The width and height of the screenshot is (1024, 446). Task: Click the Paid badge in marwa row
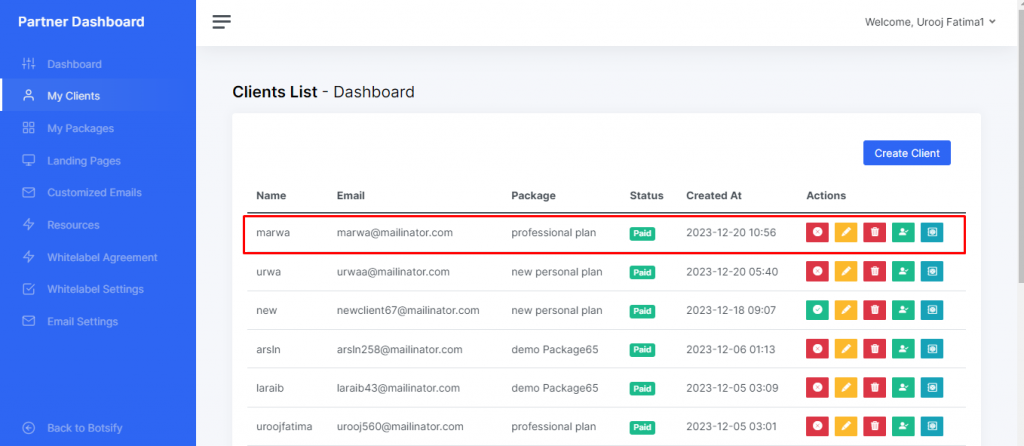point(642,233)
